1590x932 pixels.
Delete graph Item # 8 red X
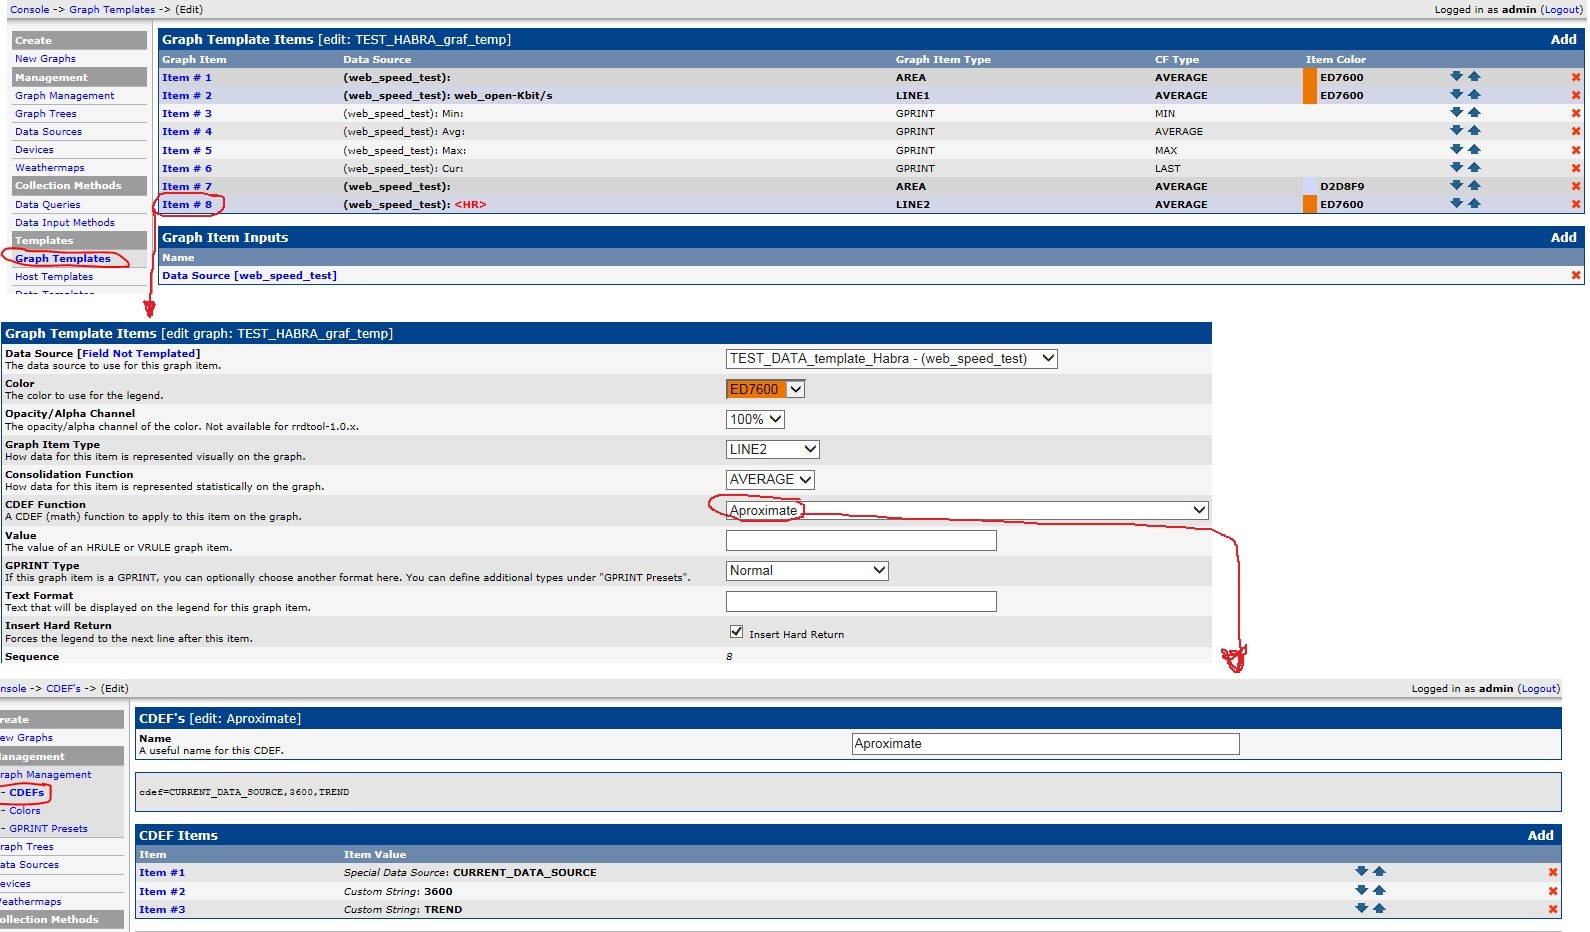pyautogui.click(x=1576, y=204)
